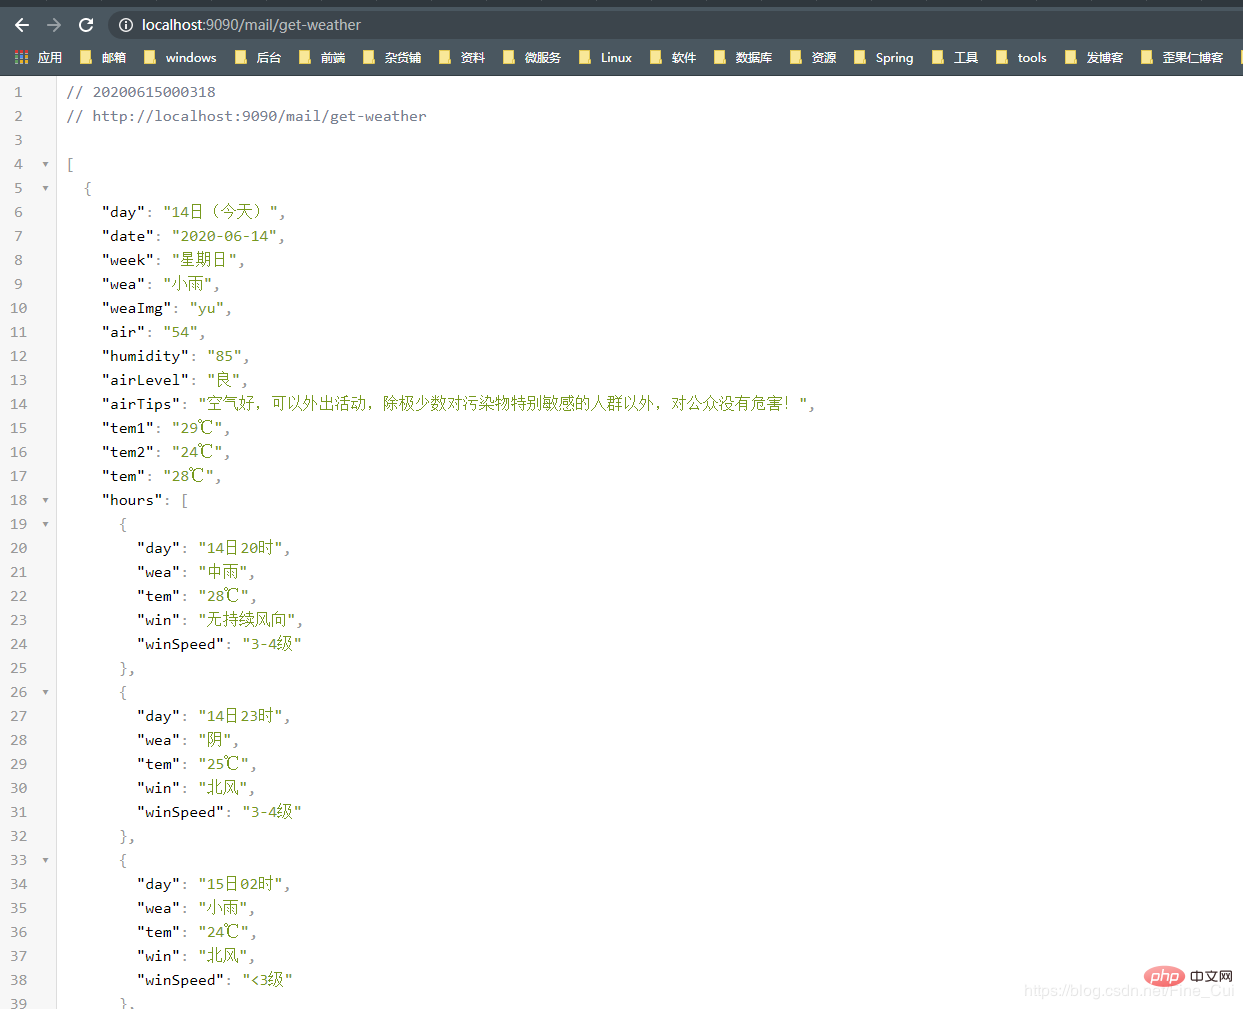
Task: Select the wea value "中雨"
Action: coord(223,572)
